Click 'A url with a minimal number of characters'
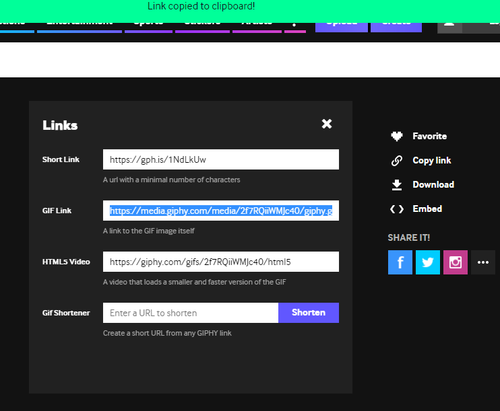500x411 pixels. [x=171, y=180]
